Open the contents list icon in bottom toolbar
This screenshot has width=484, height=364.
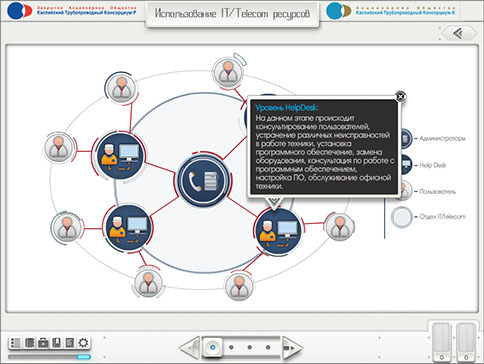pyautogui.click(x=16, y=343)
